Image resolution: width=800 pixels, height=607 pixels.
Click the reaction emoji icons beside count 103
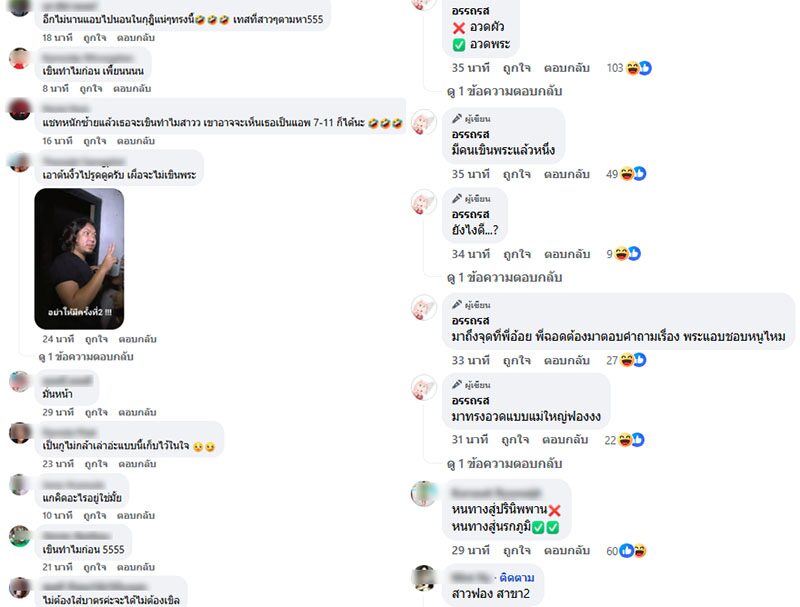click(x=639, y=68)
